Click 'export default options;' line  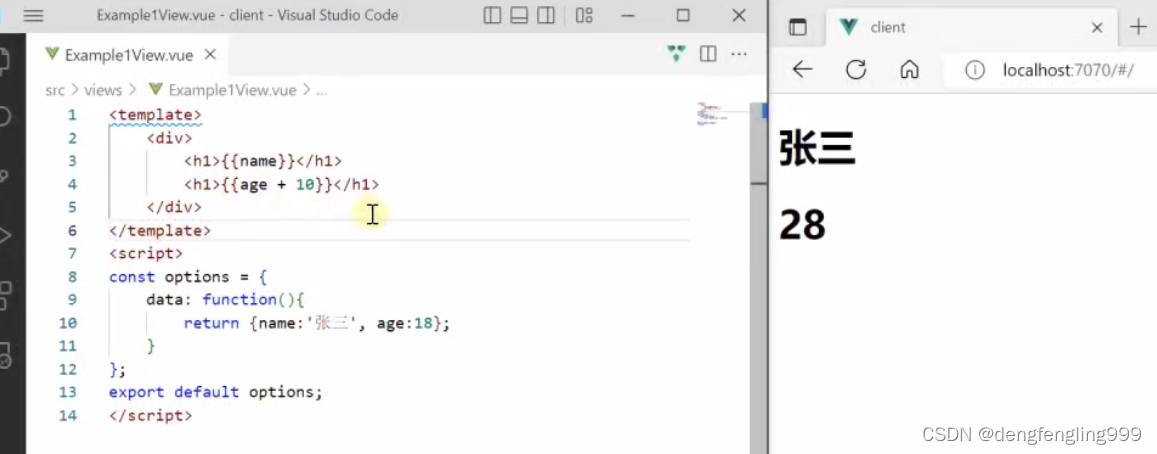[215, 392]
